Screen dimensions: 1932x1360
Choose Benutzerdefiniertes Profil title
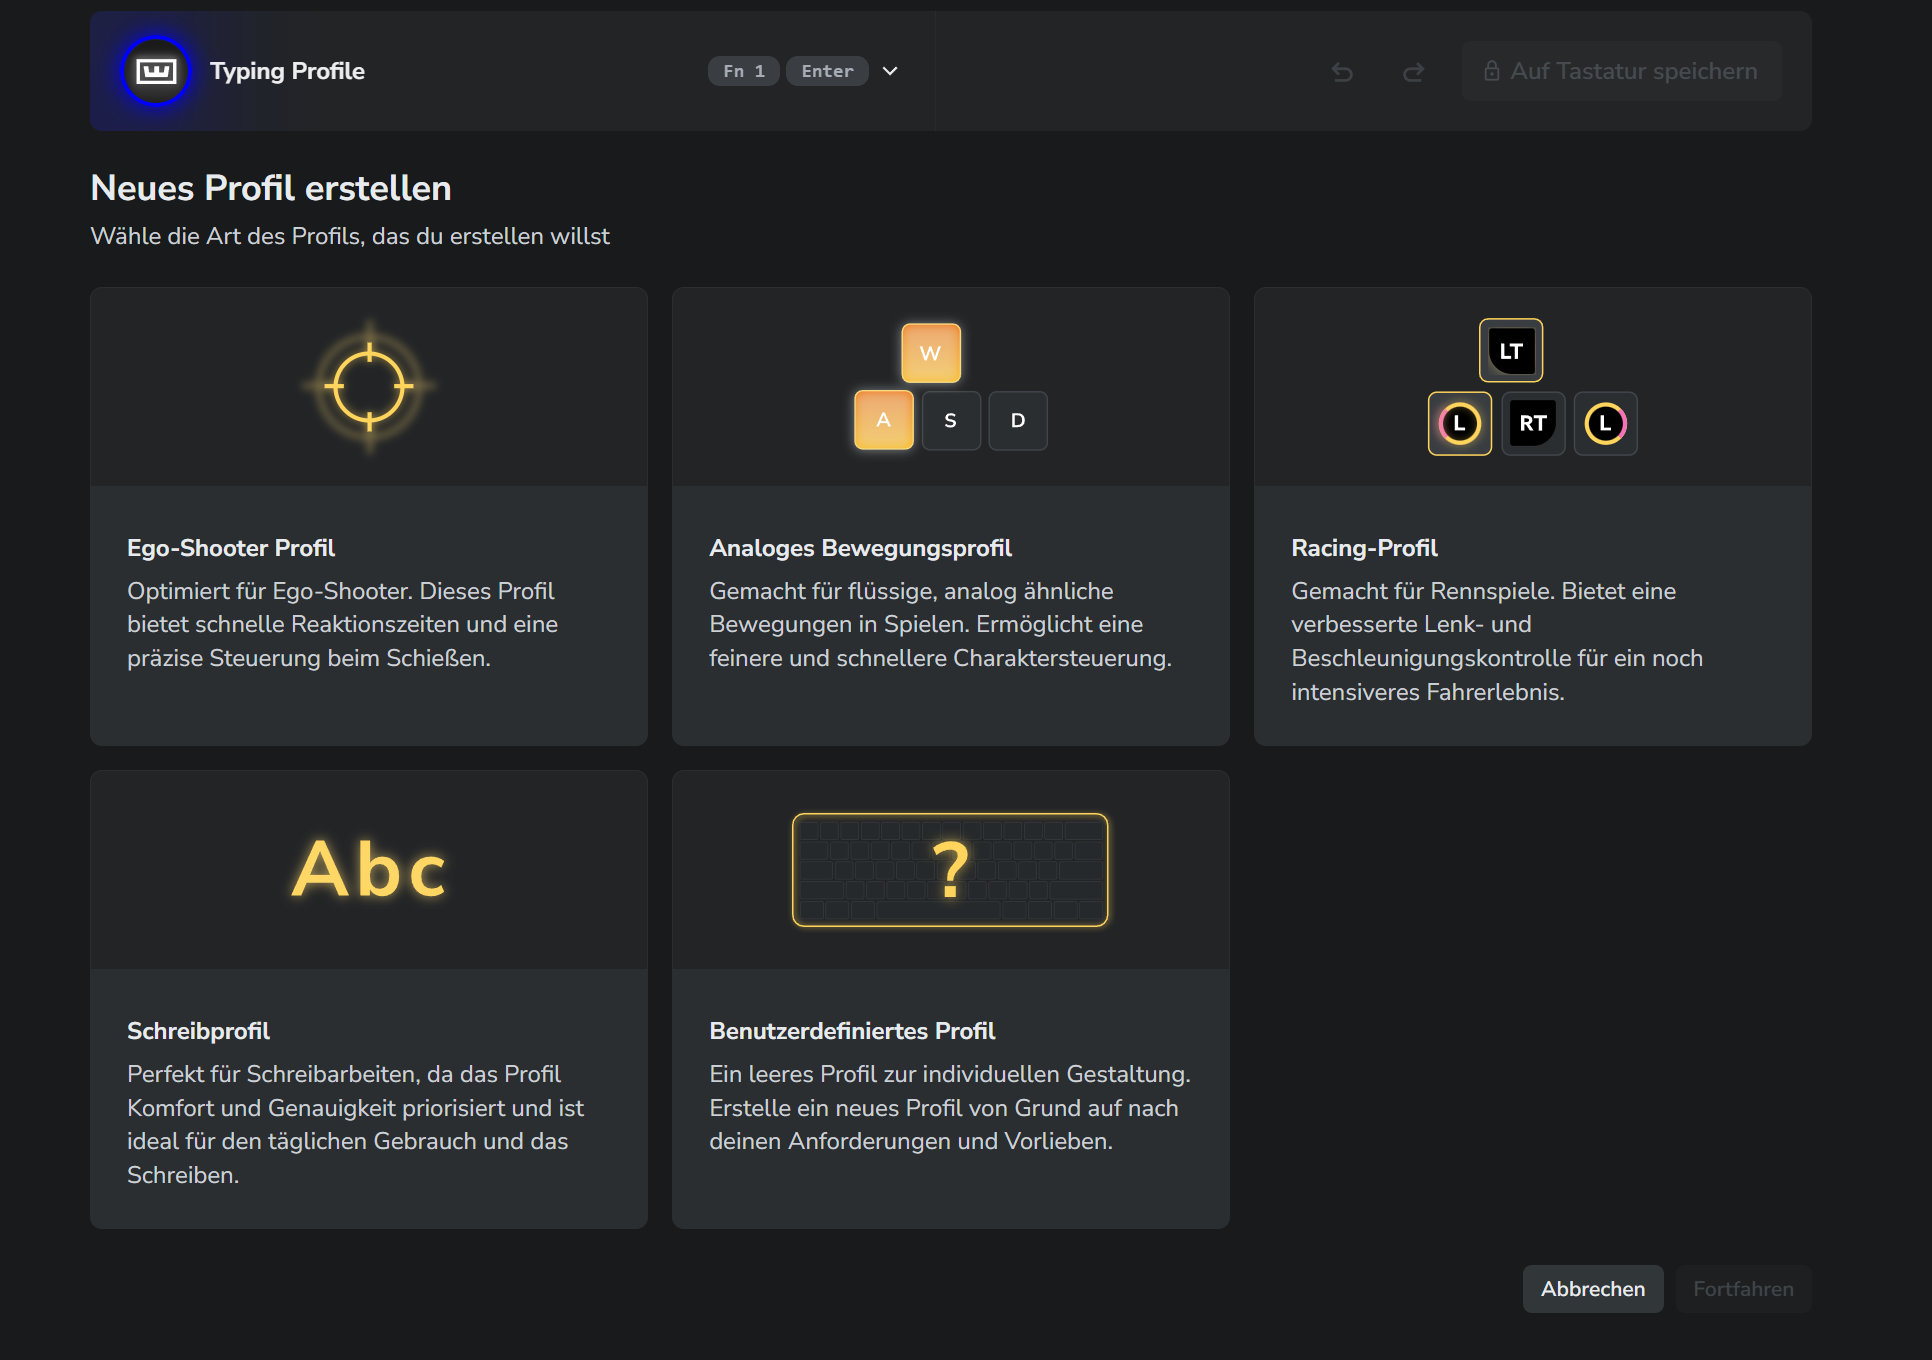click(x=852, y=1031)
